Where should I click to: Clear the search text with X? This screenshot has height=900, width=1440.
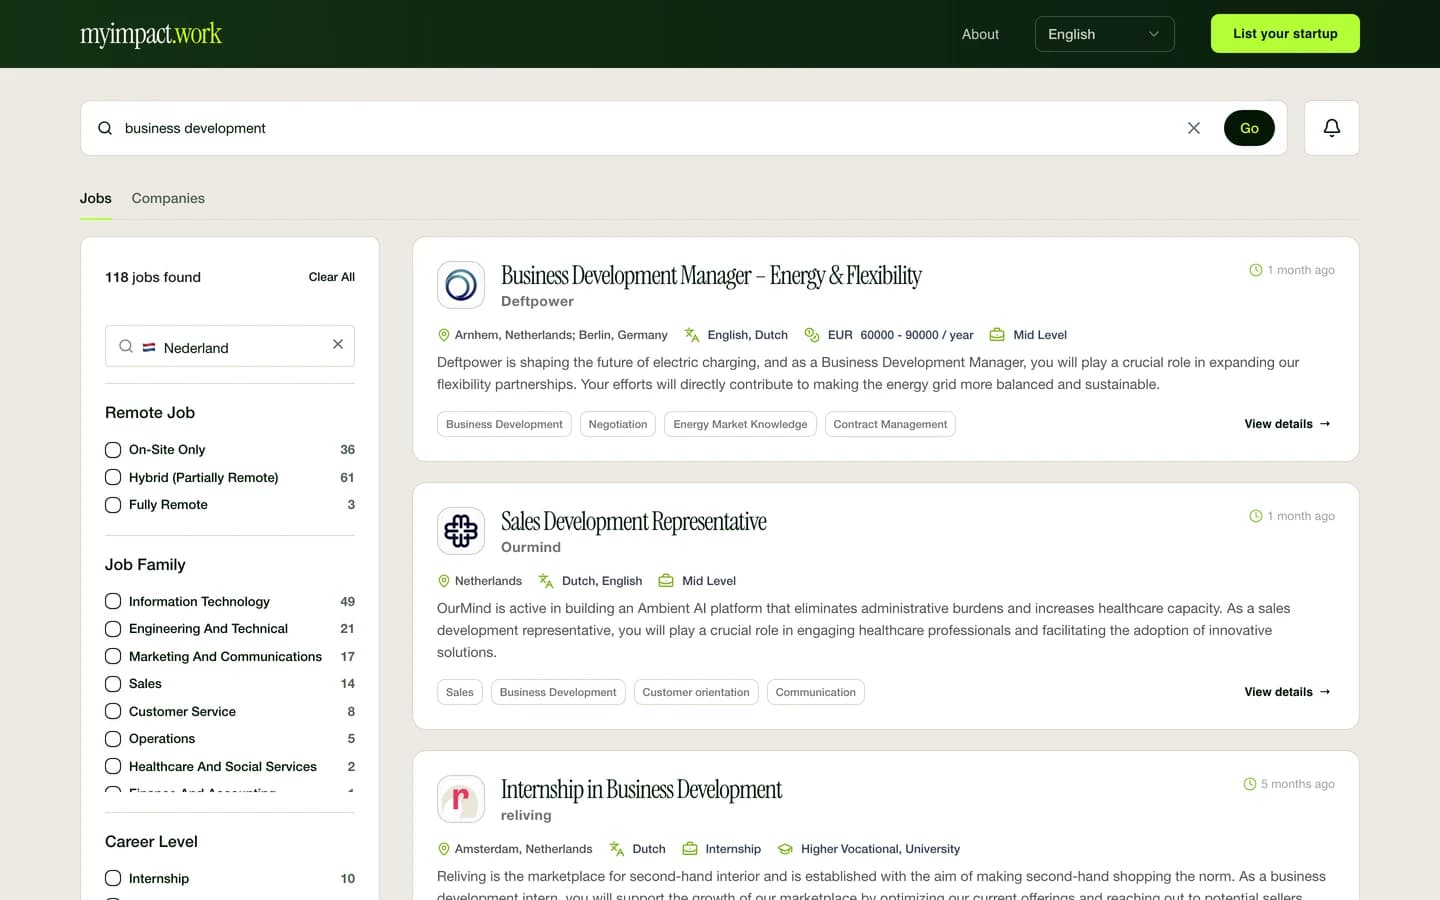[x=1194, y=128]
